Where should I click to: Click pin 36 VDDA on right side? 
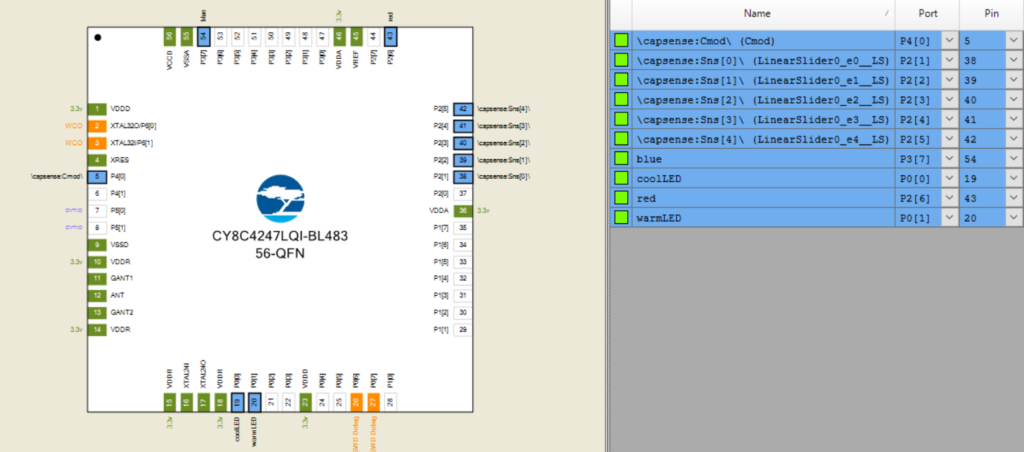click(463, 210)
